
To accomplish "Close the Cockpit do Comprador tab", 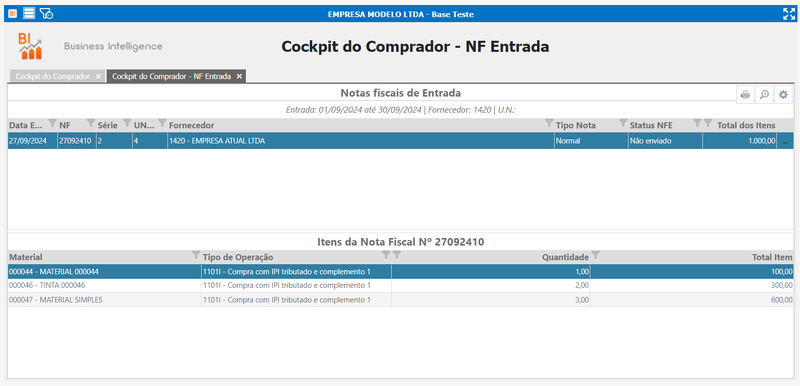I will click(98, 76).
